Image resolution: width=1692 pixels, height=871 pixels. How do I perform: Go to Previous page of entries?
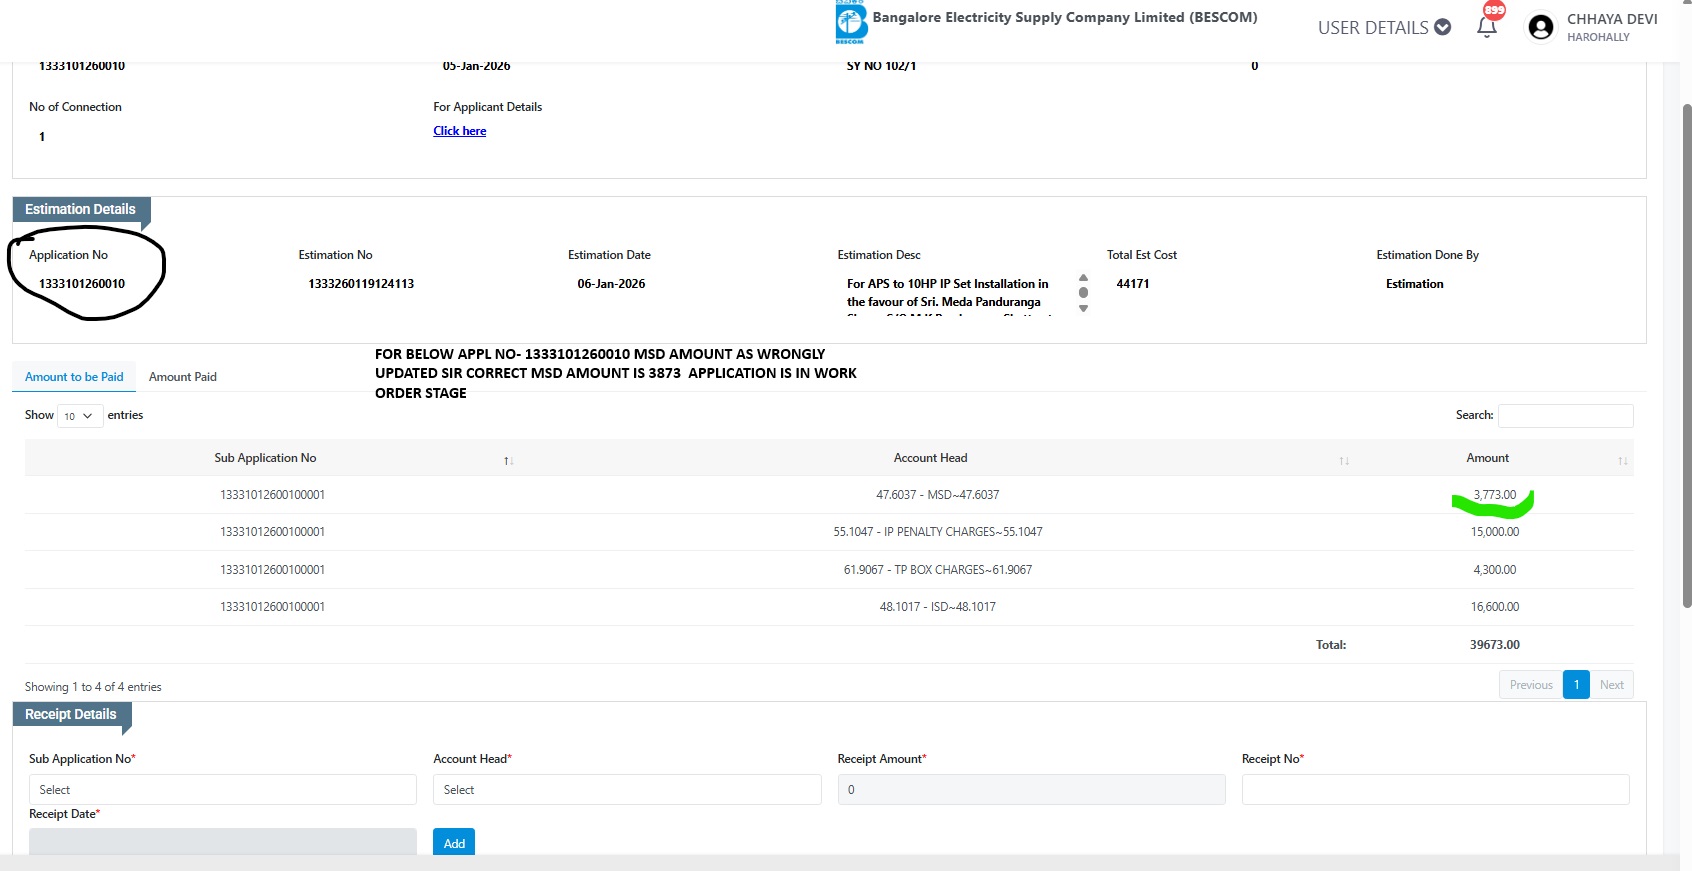tap(1531, 685)
